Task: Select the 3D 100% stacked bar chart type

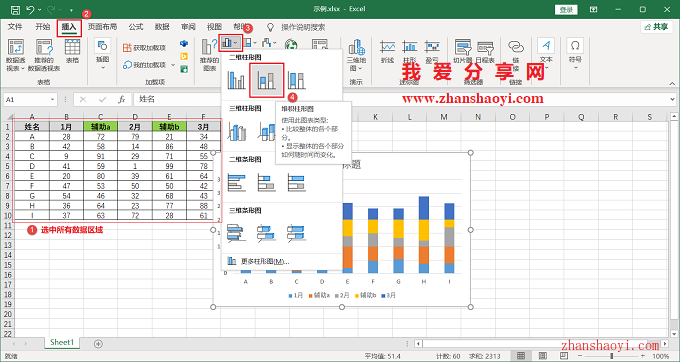Action: pyautogui.click(x=296, y=233)
